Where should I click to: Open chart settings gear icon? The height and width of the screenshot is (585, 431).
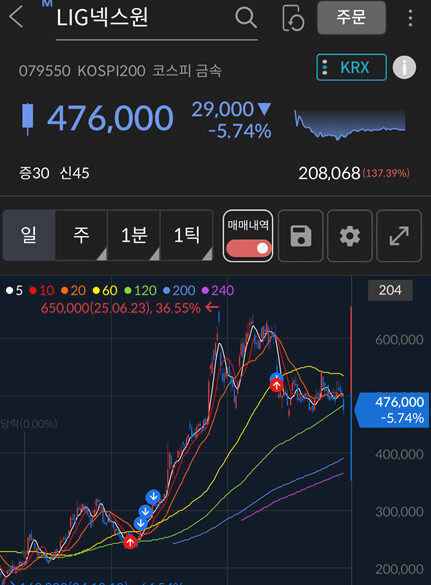pyautogui.click(x=350, y=236)
